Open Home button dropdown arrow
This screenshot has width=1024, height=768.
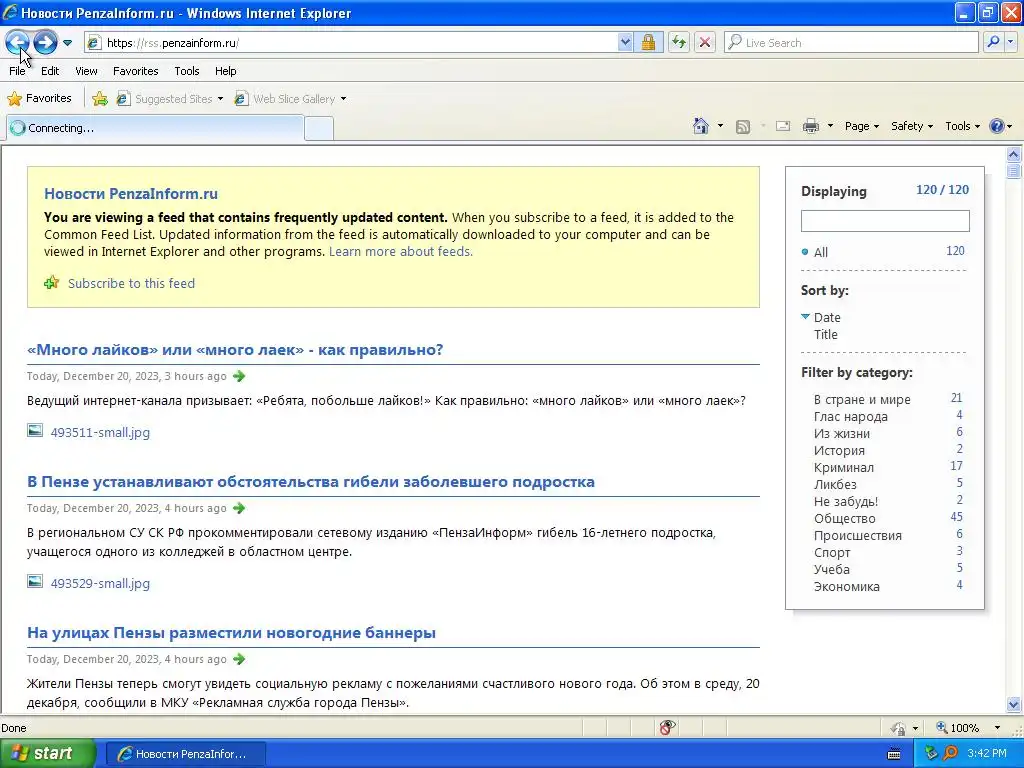pos(720,126)
